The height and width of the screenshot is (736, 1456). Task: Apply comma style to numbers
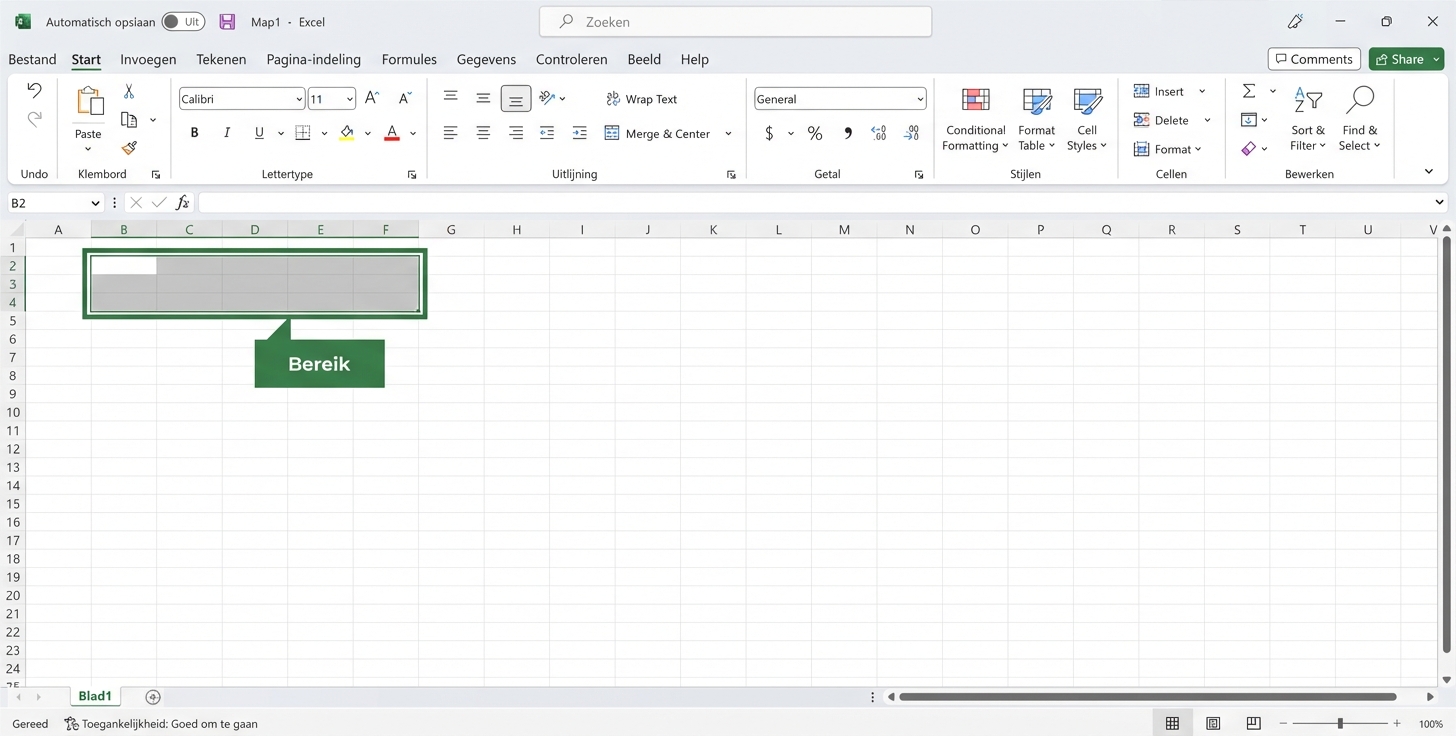point(847,132)
